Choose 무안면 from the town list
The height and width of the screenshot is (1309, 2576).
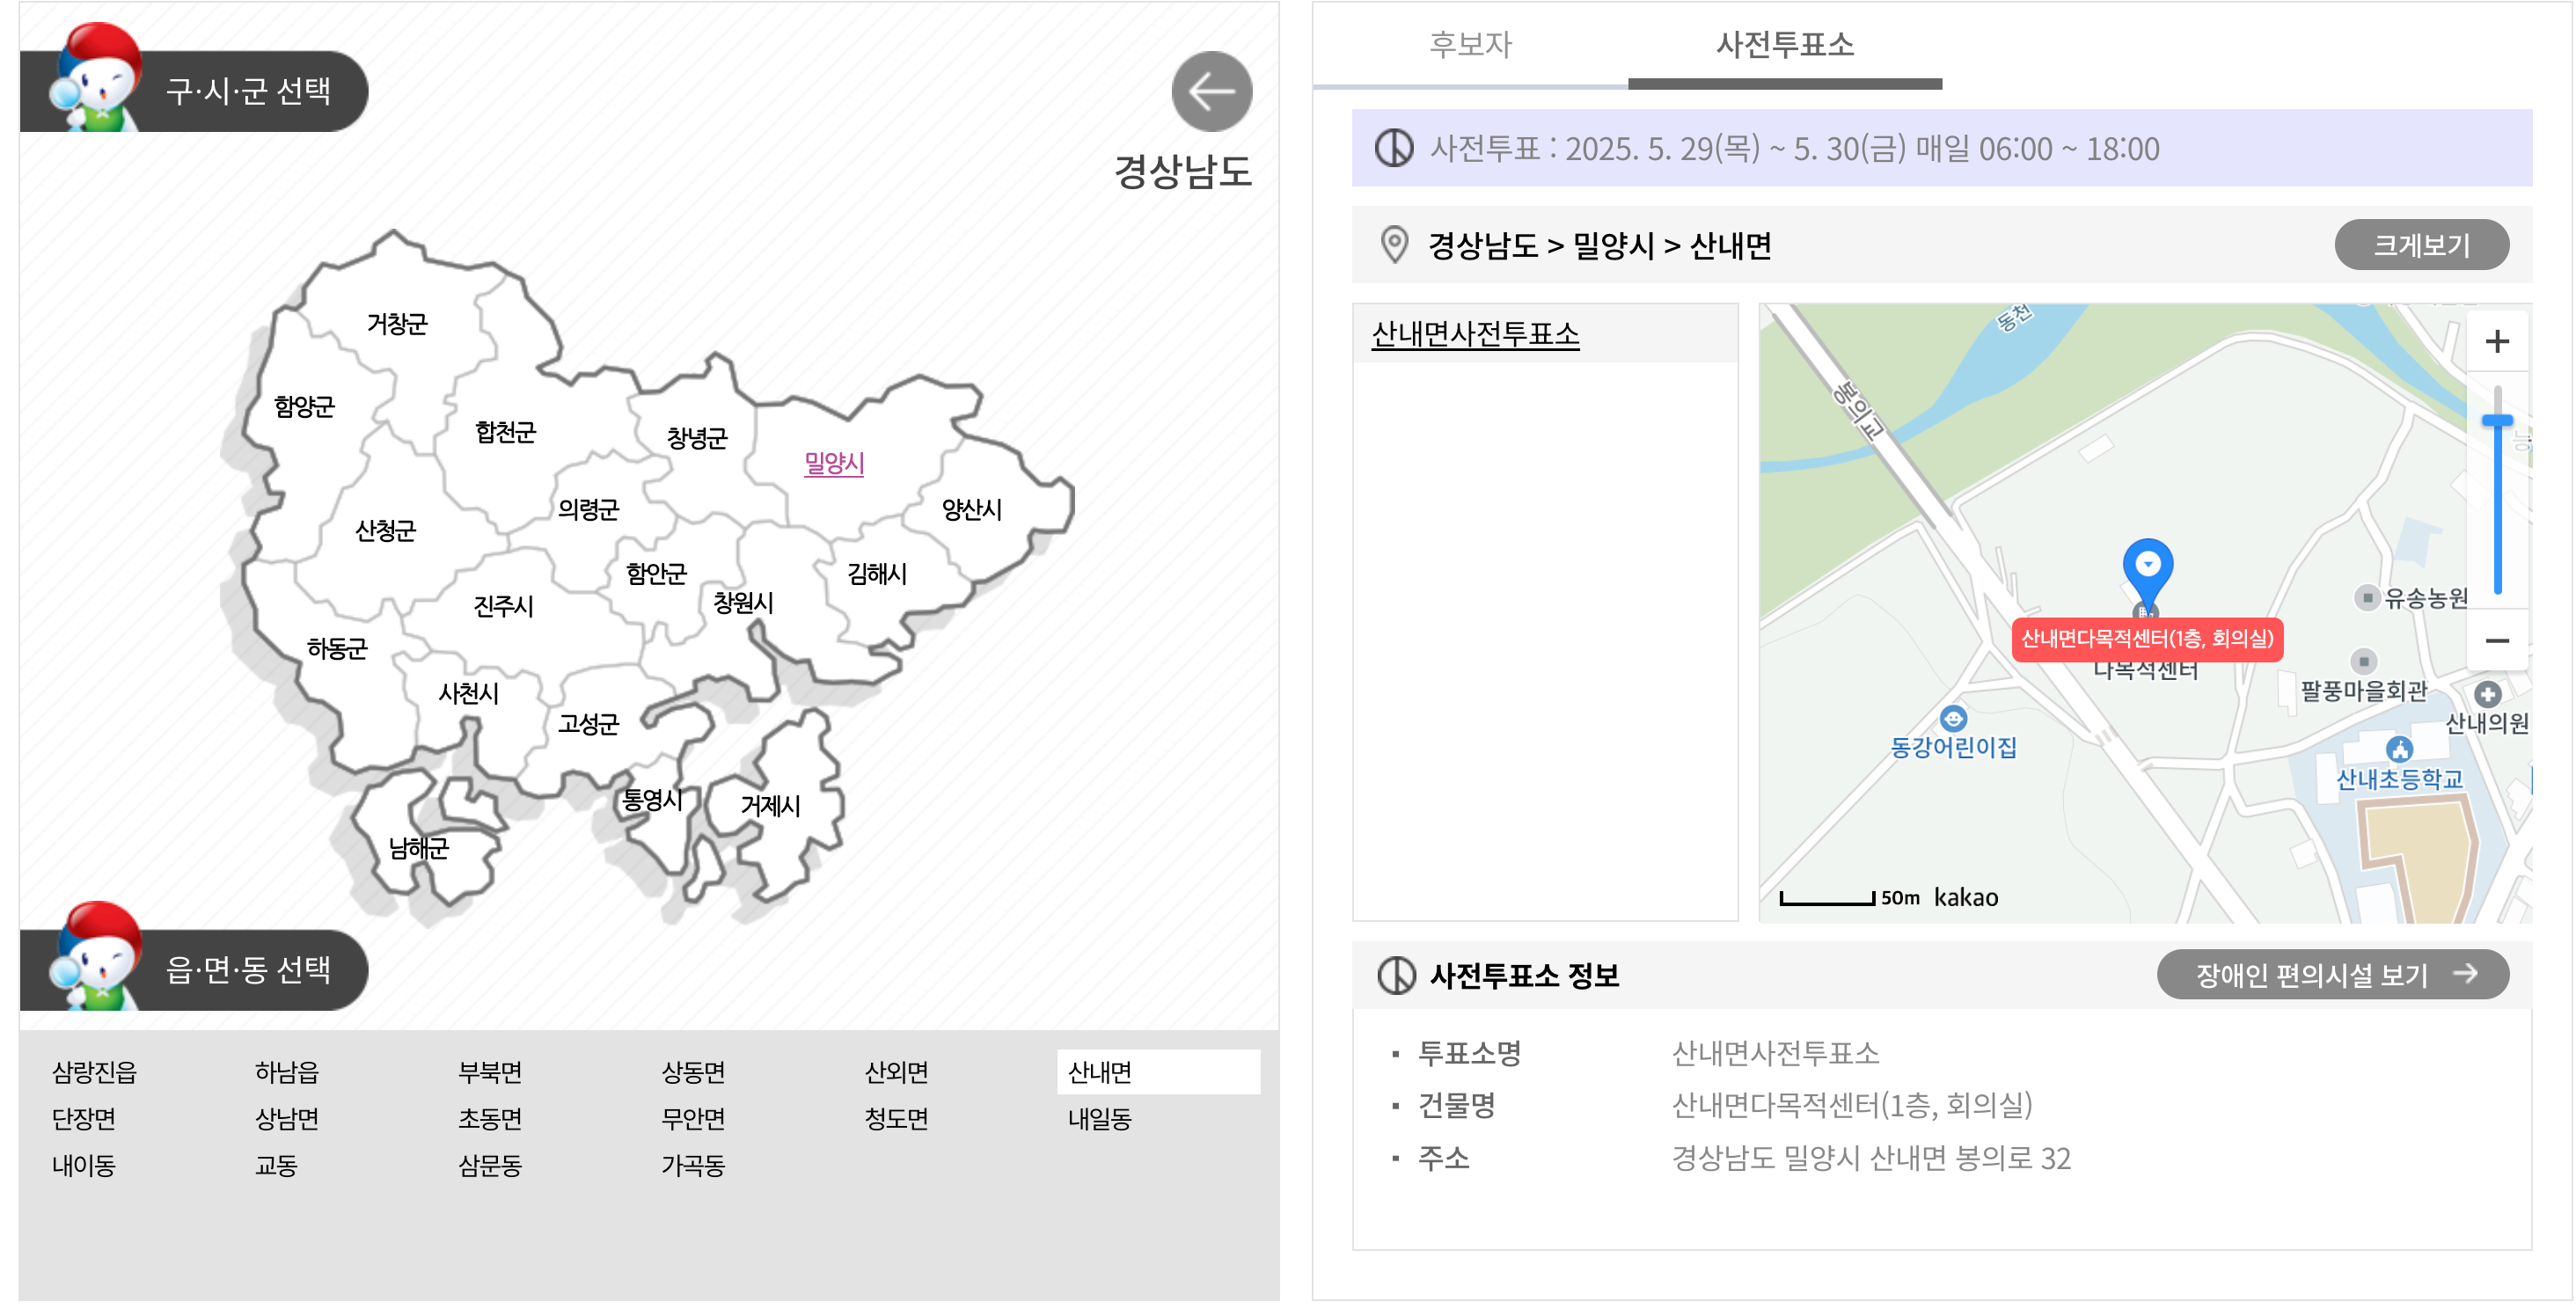(693, 1120)
